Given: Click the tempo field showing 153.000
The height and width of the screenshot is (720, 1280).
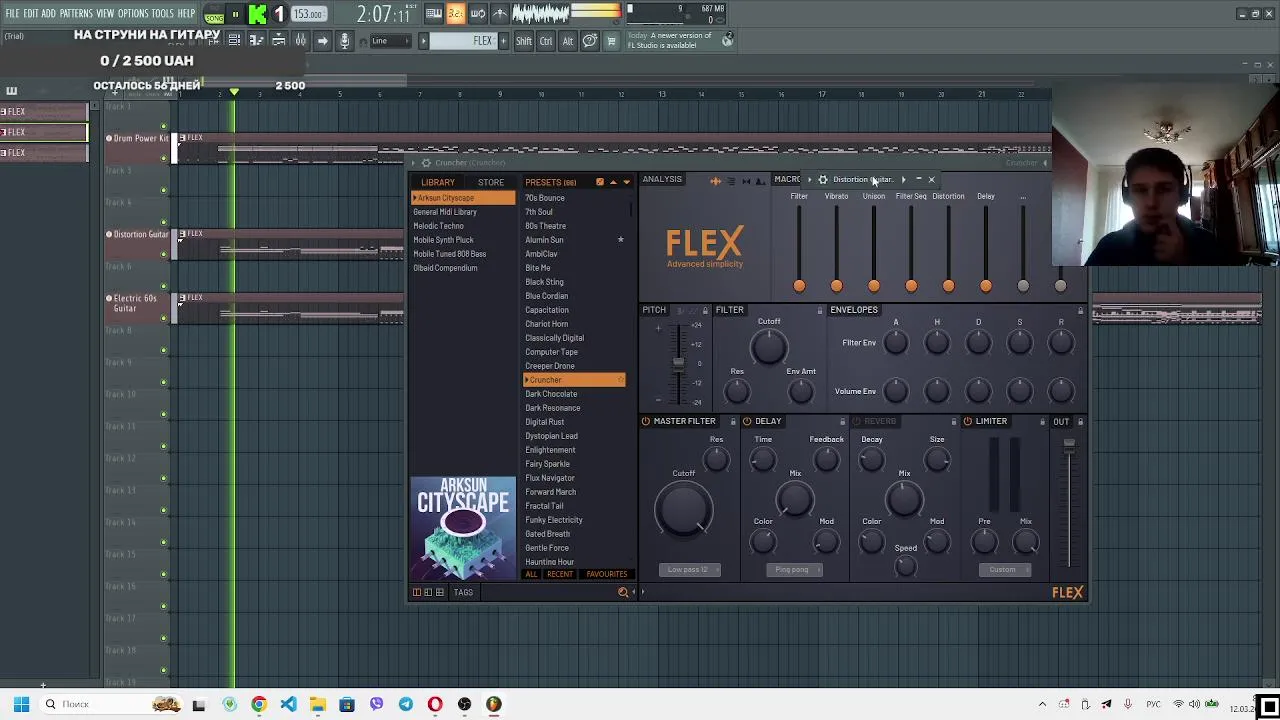Looking at the screenshot, I should 308,14.
